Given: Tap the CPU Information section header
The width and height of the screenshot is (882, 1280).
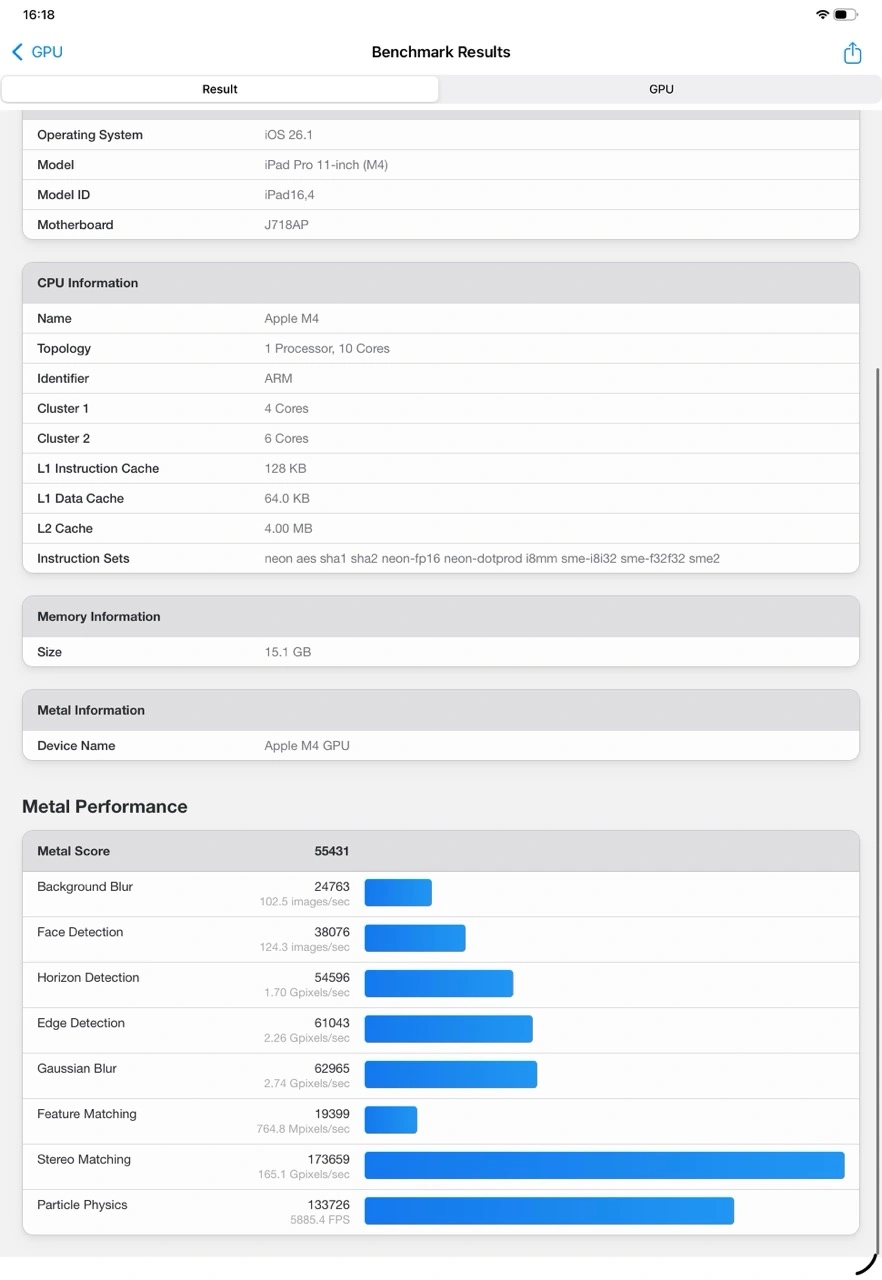Looking at the screenshot, I should [x=88, y=283].
